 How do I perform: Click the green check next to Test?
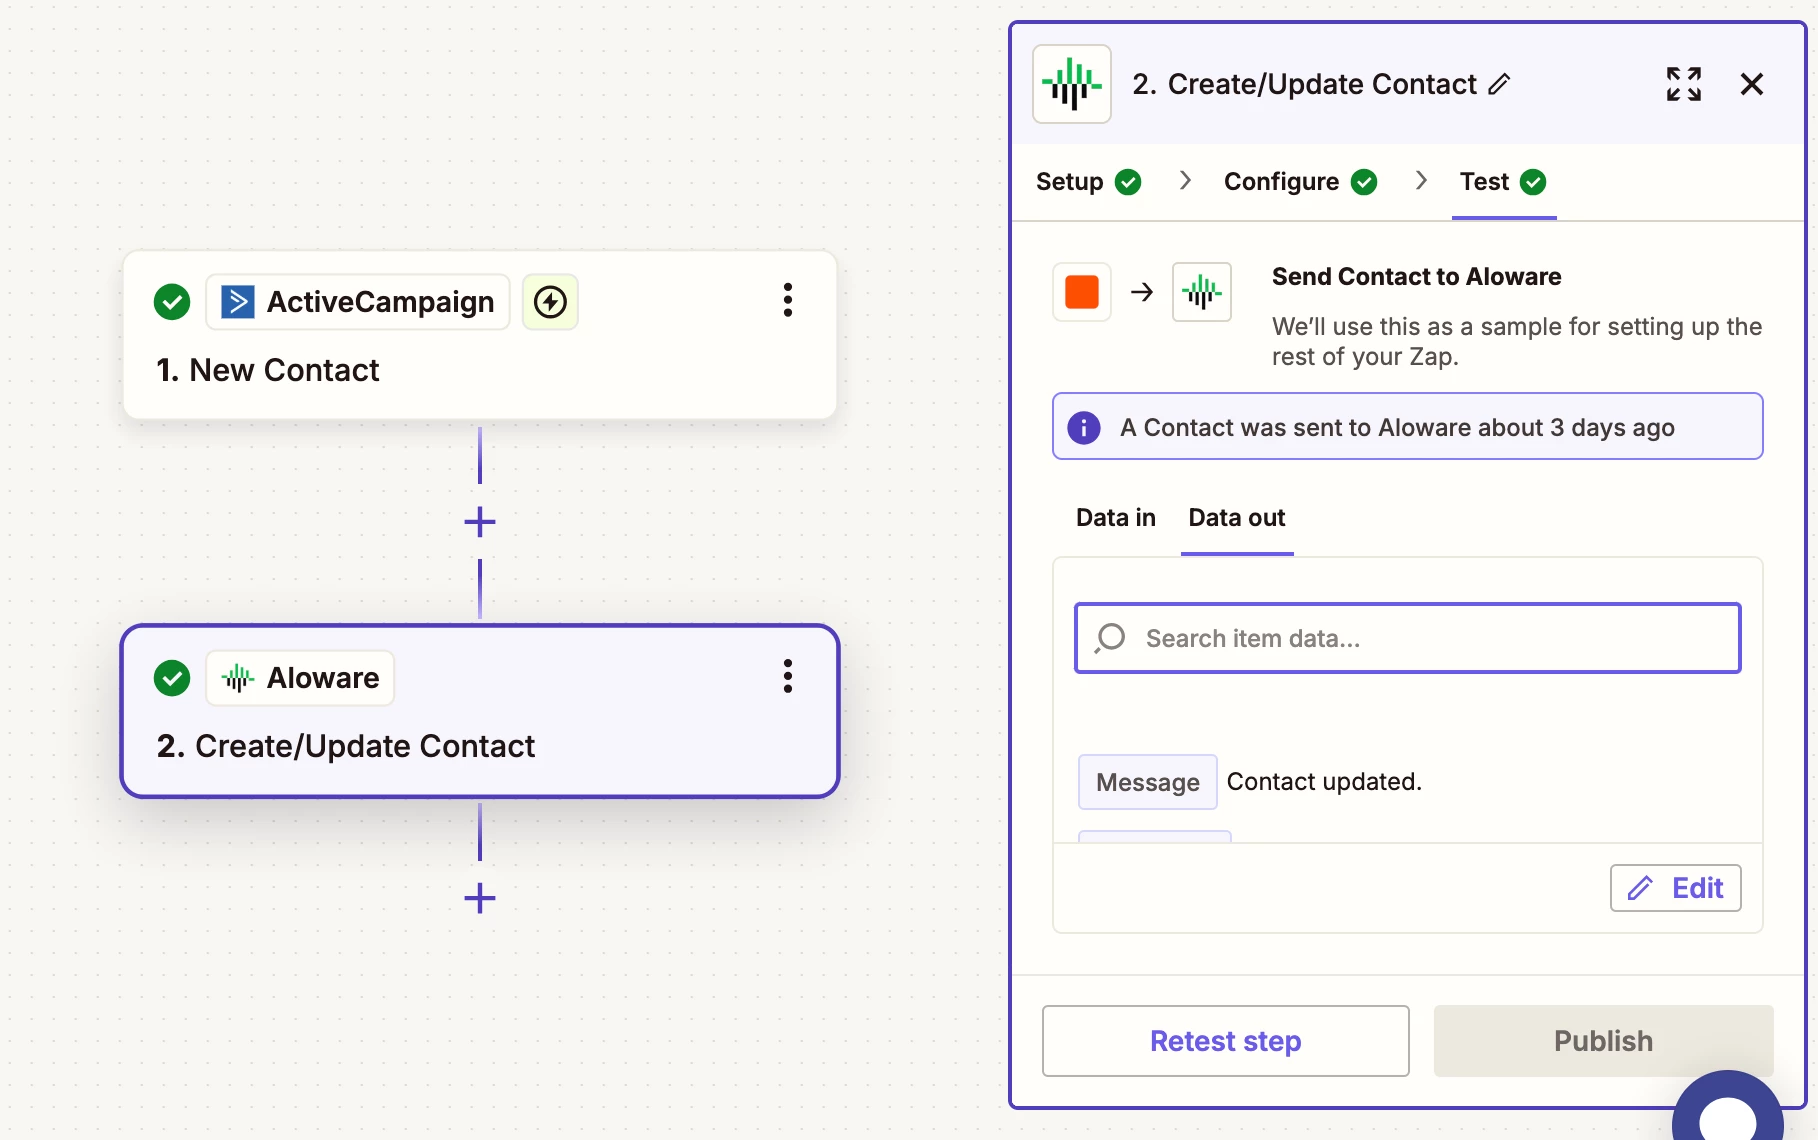[x=1533, y=182]
